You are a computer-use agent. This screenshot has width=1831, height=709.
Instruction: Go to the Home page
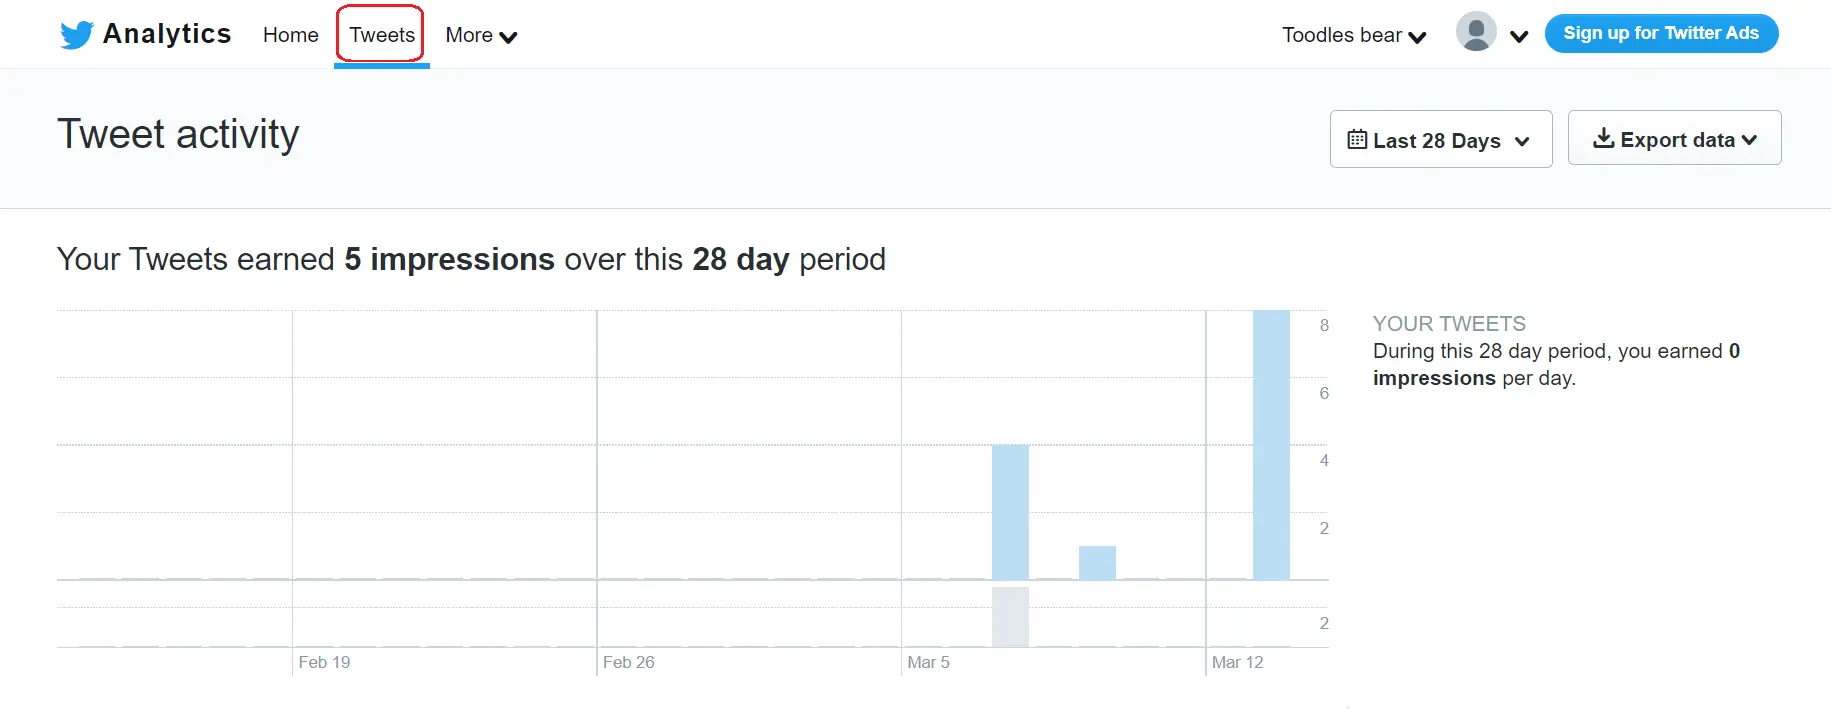click(x=290, y=35)
